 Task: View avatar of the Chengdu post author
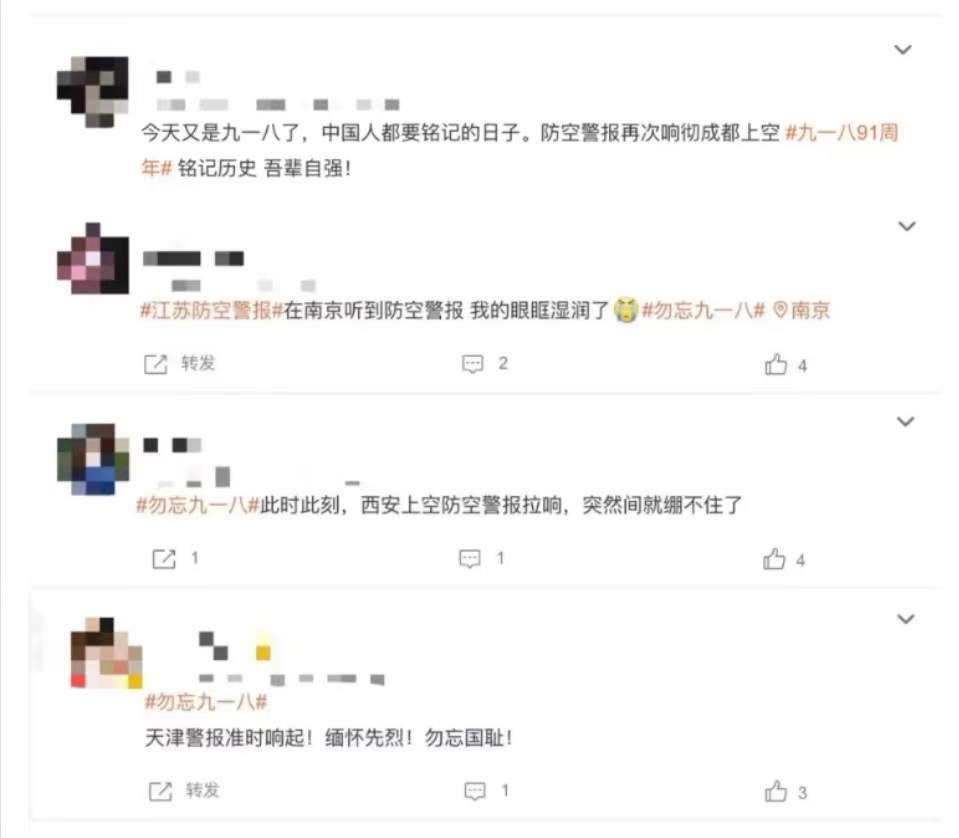pos(93,92)
